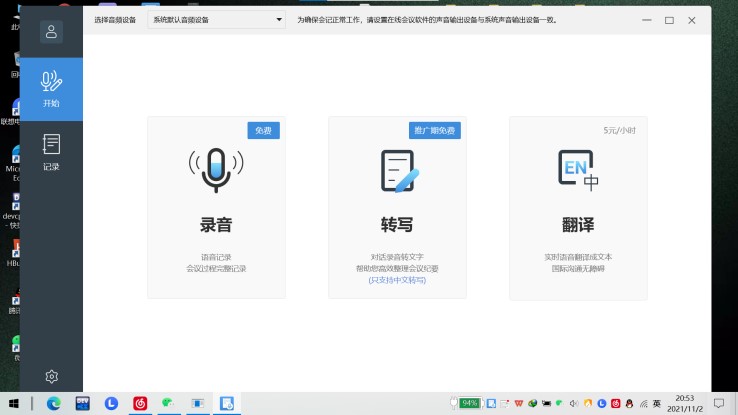Click 会议过程完整记录 description text

pyautogui.click(x=216, y=269)
